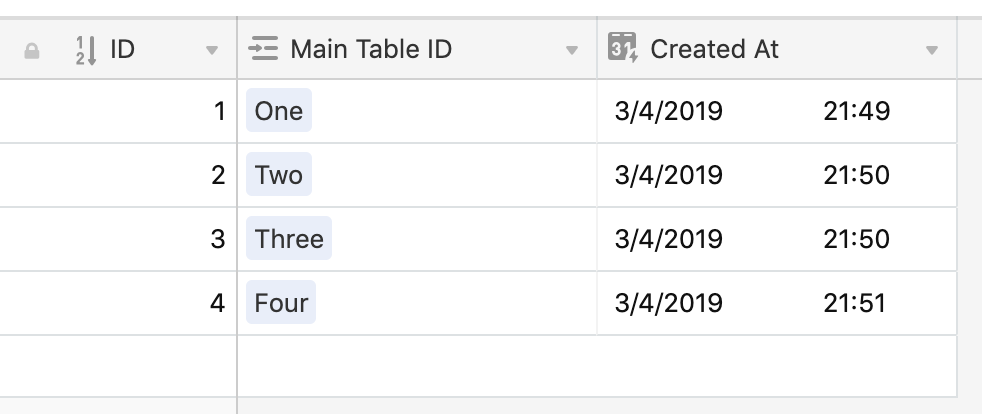982x414 pixels.
Task: Open the Main Table ID column dropdown arrow
Action: click(571, 50)
